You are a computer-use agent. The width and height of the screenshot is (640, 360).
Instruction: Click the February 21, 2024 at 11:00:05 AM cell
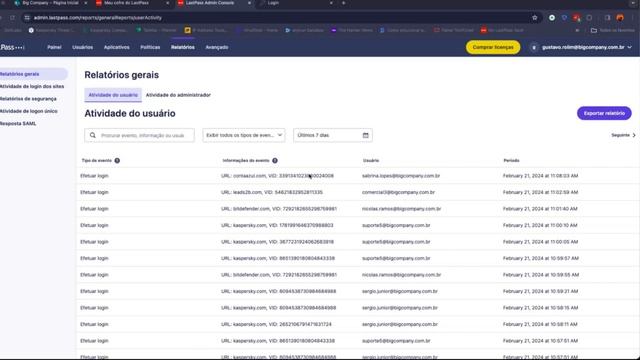coord(540,242)
